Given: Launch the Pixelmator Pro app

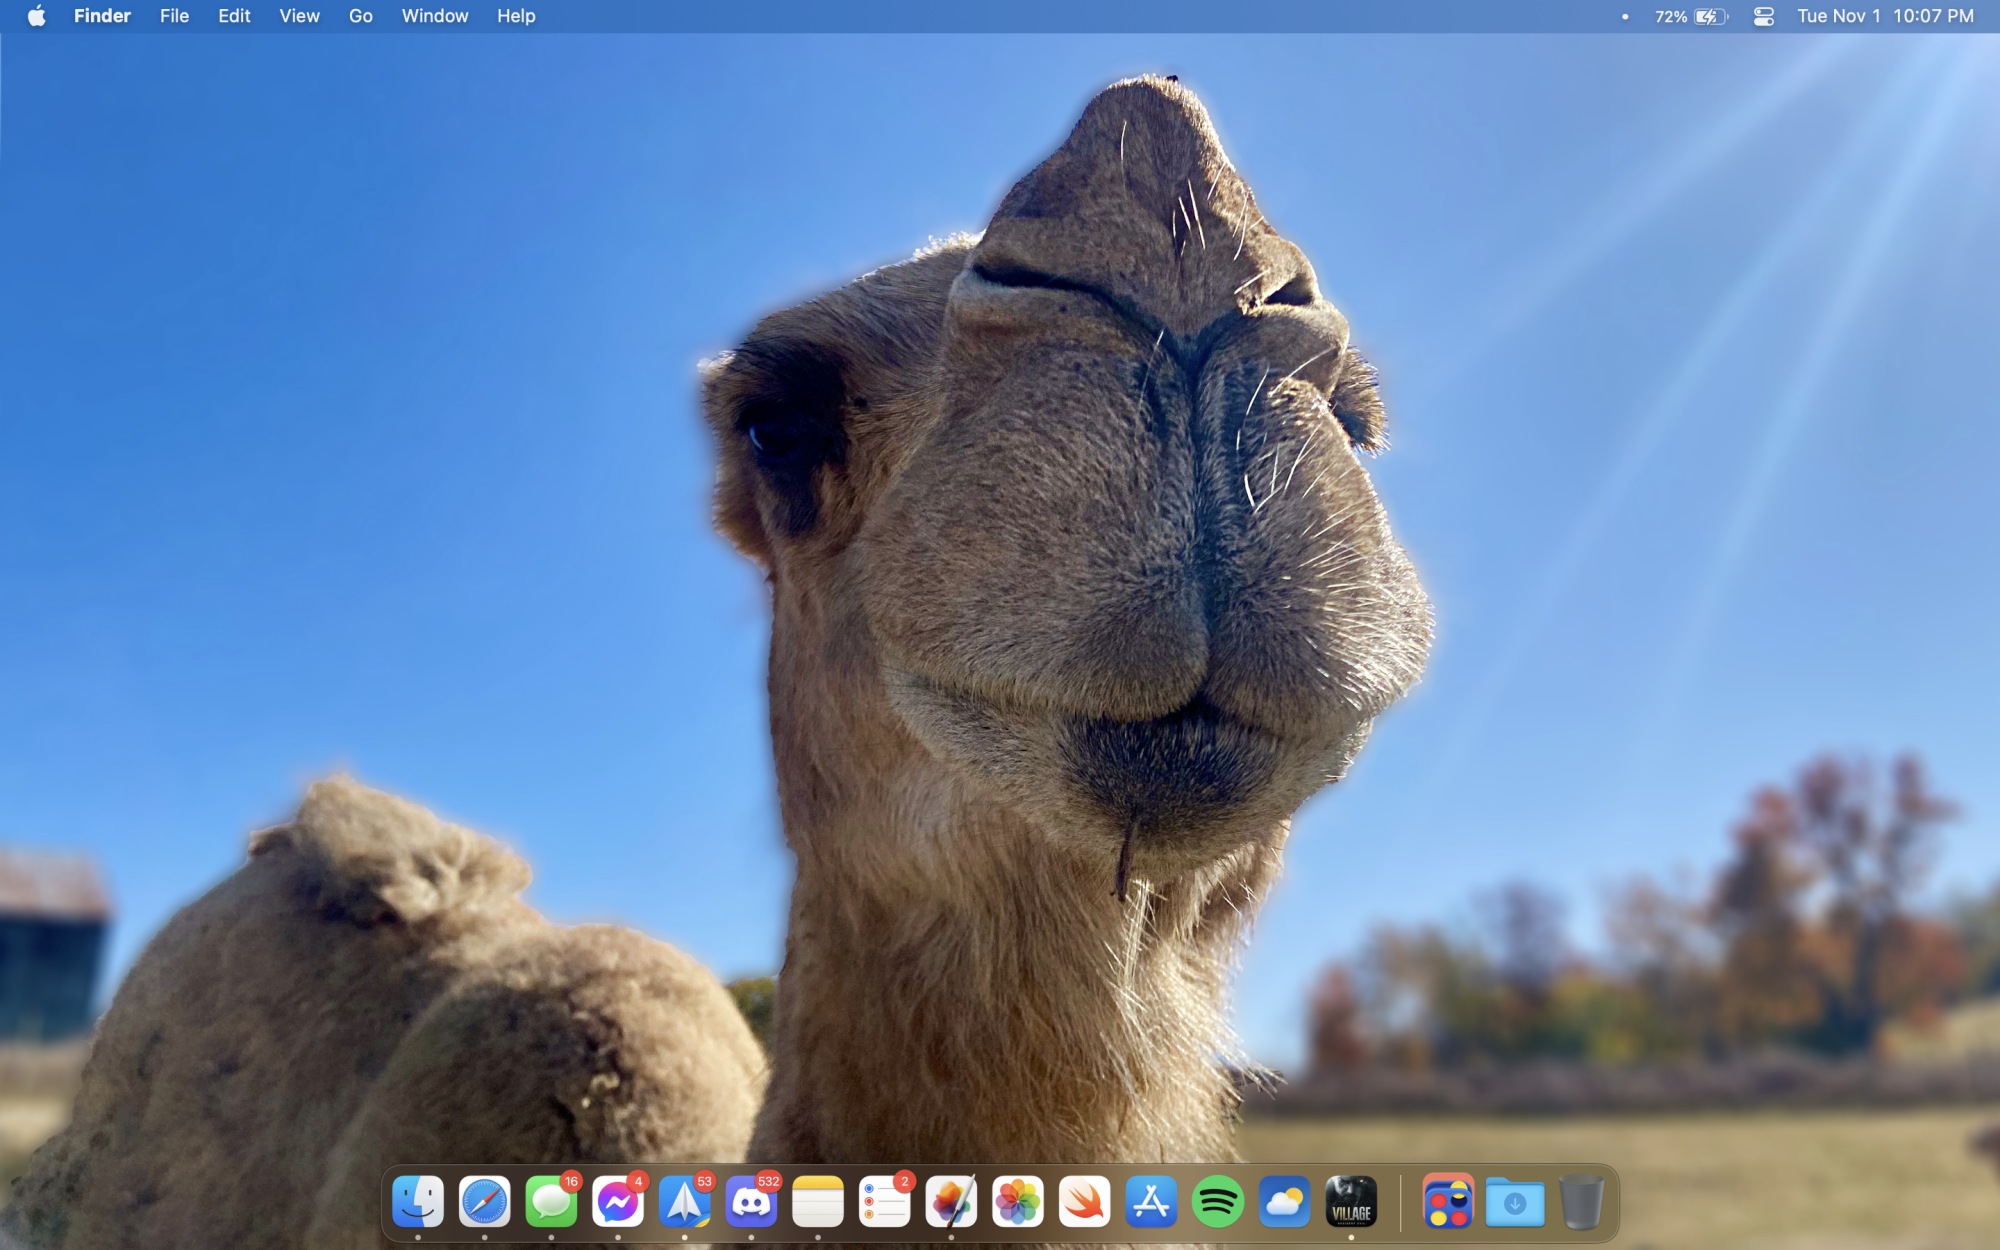Looking at the screenshot, I should pos(951,1201).
